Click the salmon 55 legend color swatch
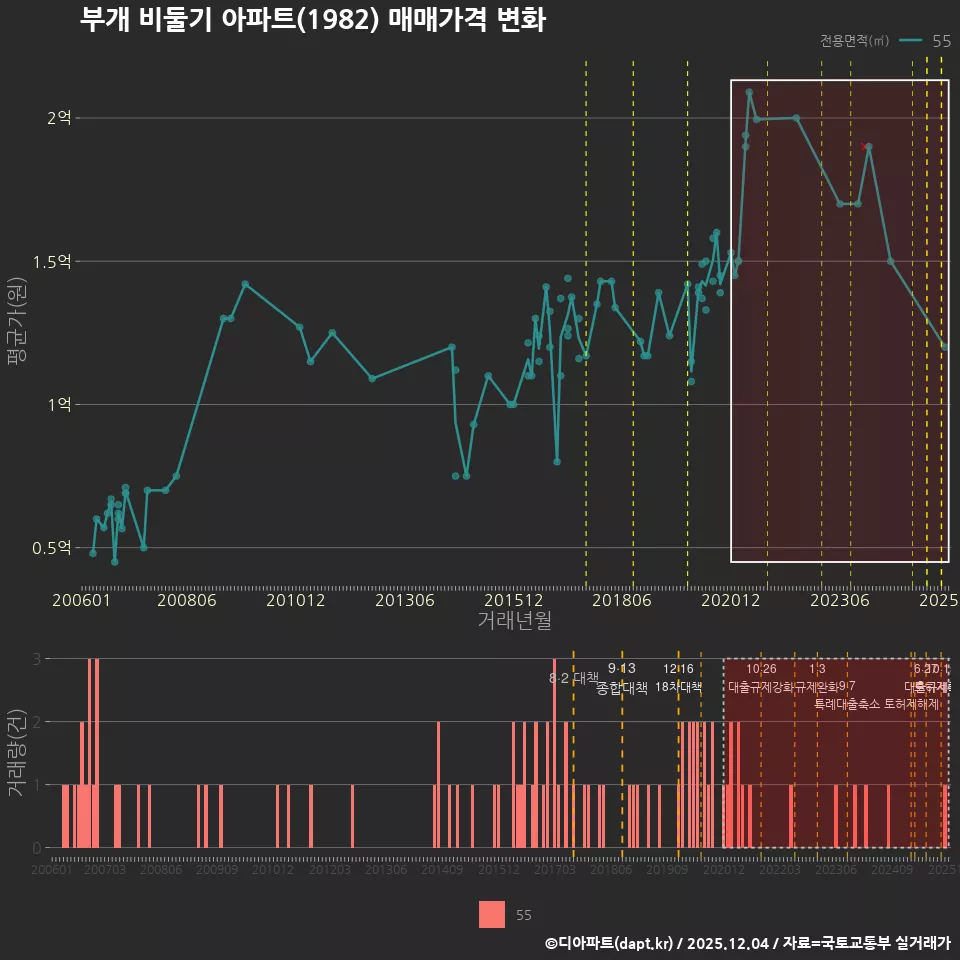Image resolution: width=960 pixels, height=960 pixels. point(492,915)
